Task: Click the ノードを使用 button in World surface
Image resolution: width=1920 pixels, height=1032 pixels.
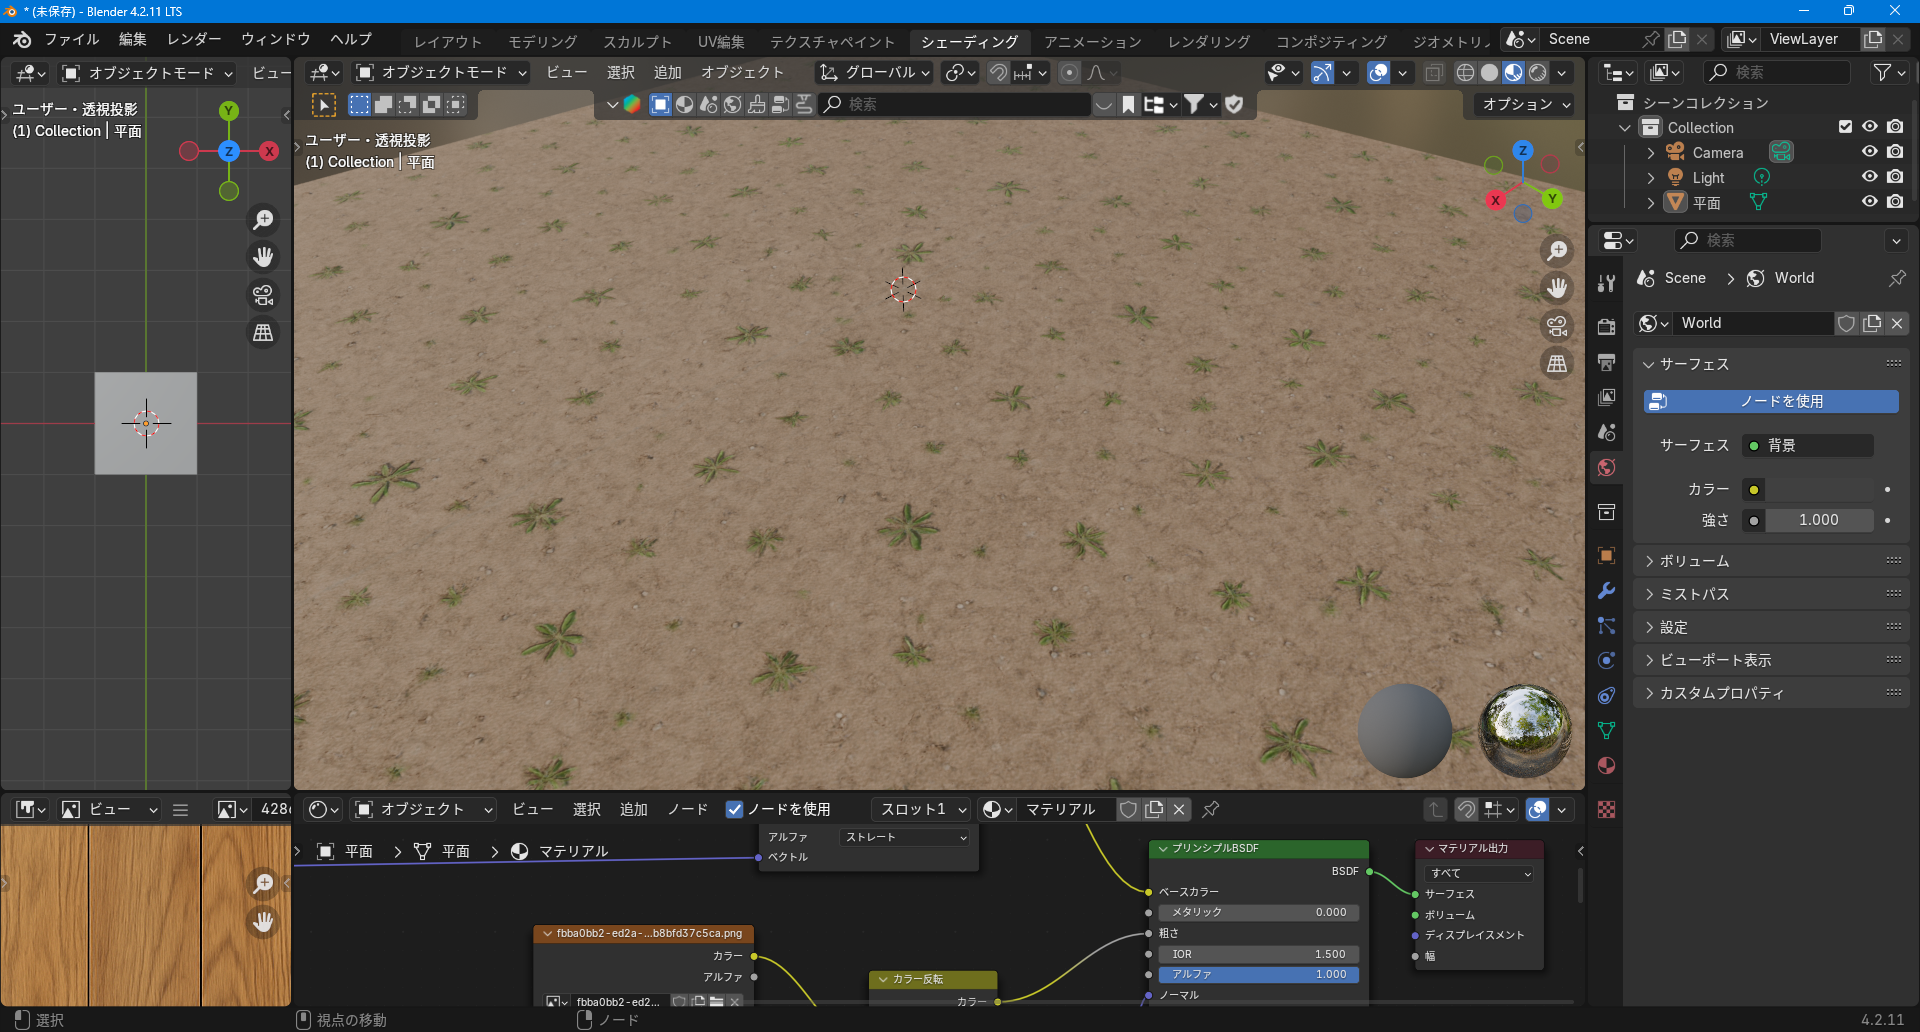Action: pyautogui.click(x=1771, y=401)
